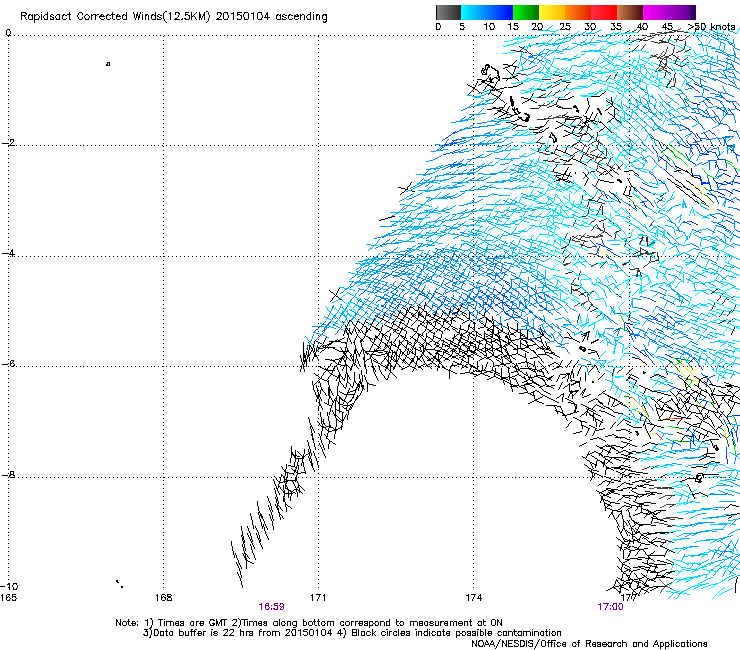This screenshot has width=740, height=650.
Task: Click the green 15-20 knots legend segment
Action: click(x=526, y=12)
